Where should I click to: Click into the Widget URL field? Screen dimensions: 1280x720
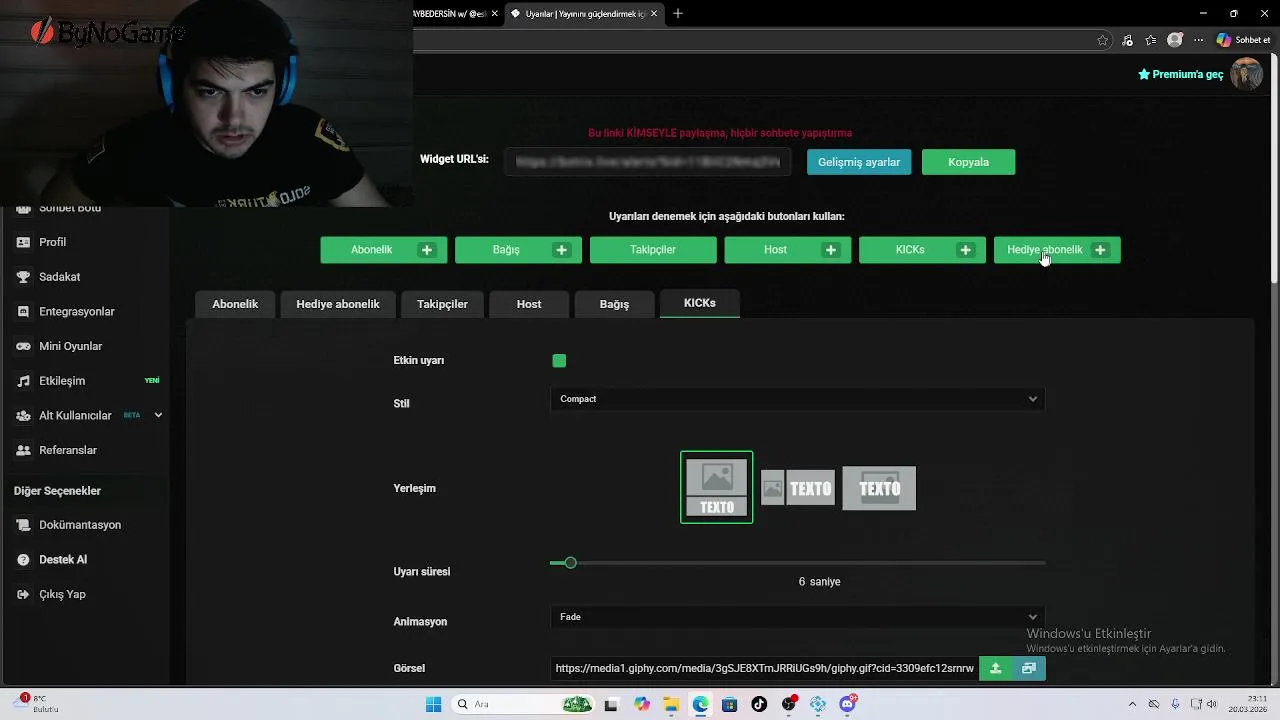648,162
